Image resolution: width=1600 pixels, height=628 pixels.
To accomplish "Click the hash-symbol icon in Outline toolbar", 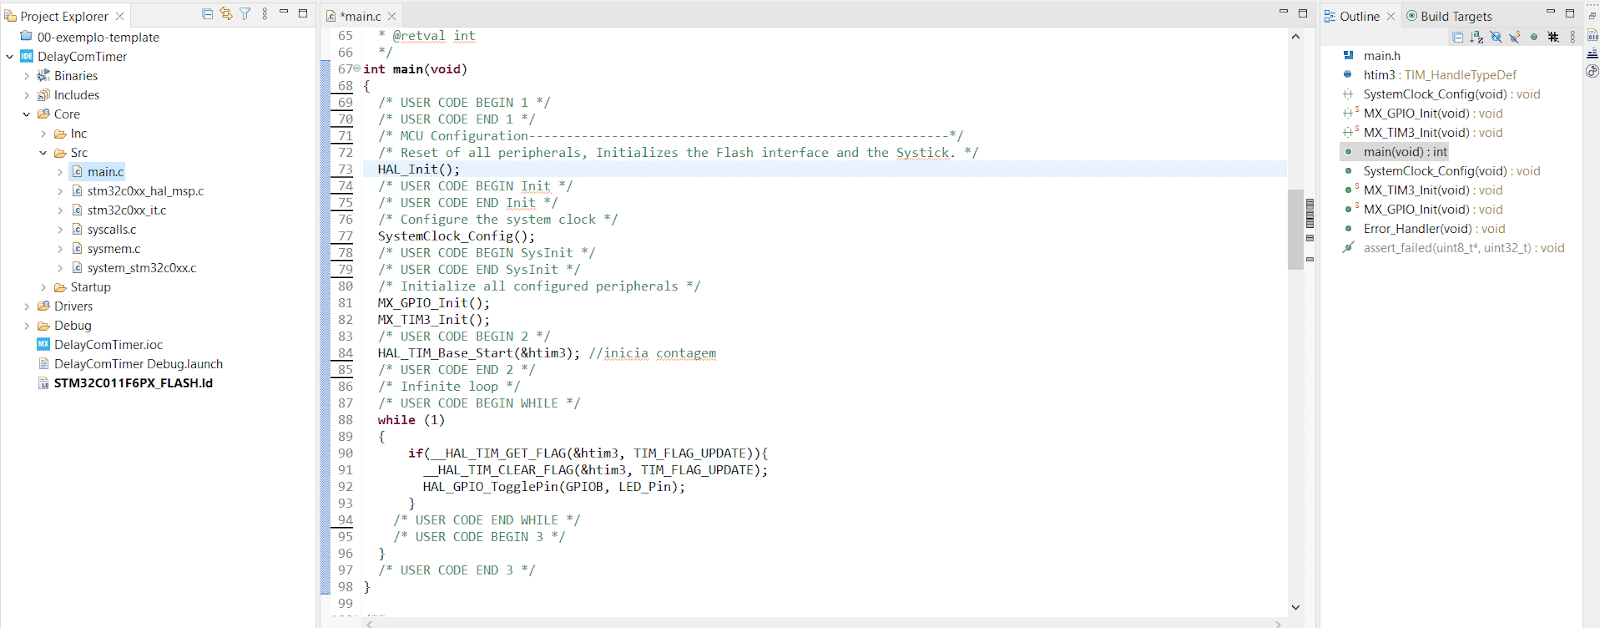I will (1553, 37).
